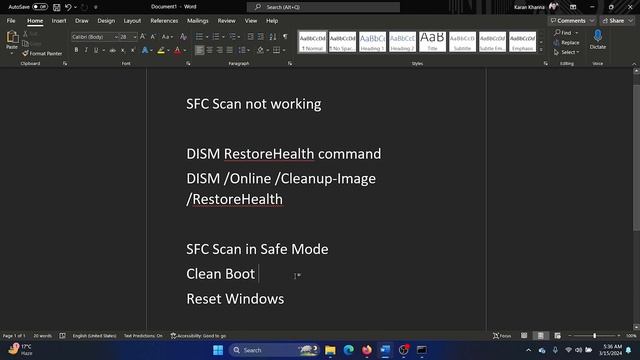
Task: Decrease paragraph indent
Action: tap(251, 37)
